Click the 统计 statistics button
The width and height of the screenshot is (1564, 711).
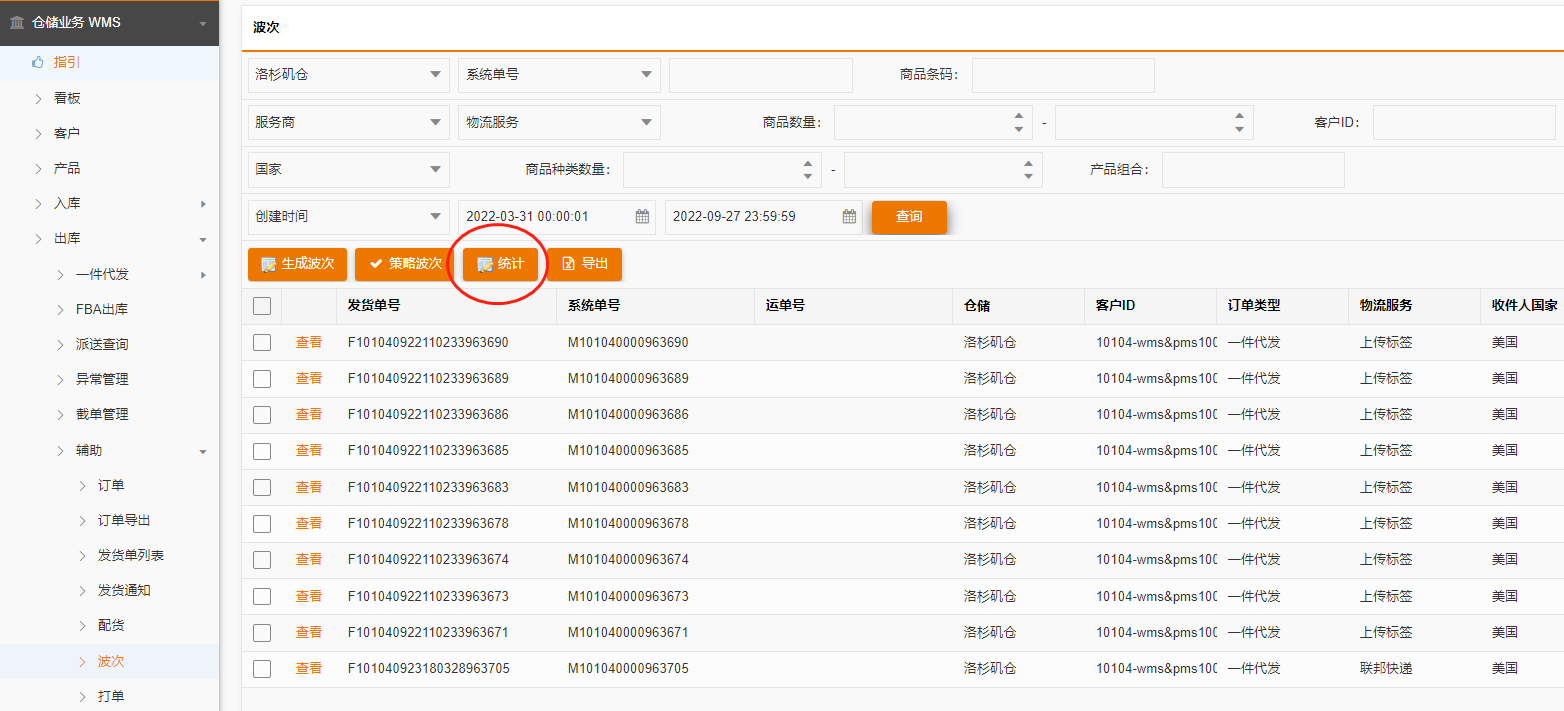point(500,264)
